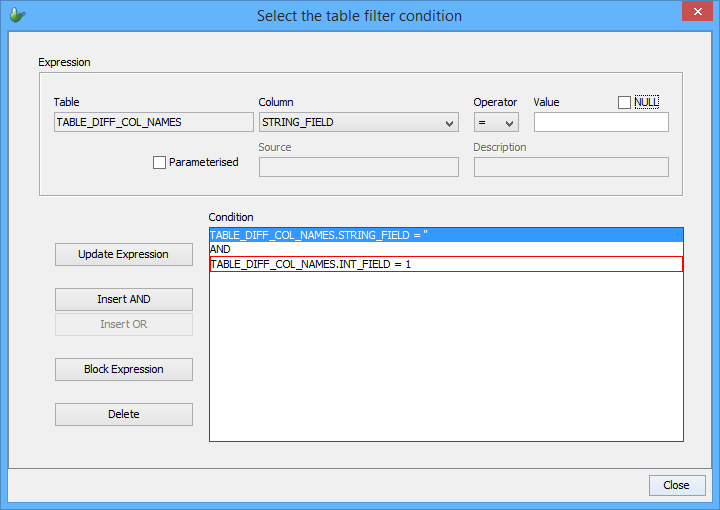Enable the NULL checkbox

point(625,102)
